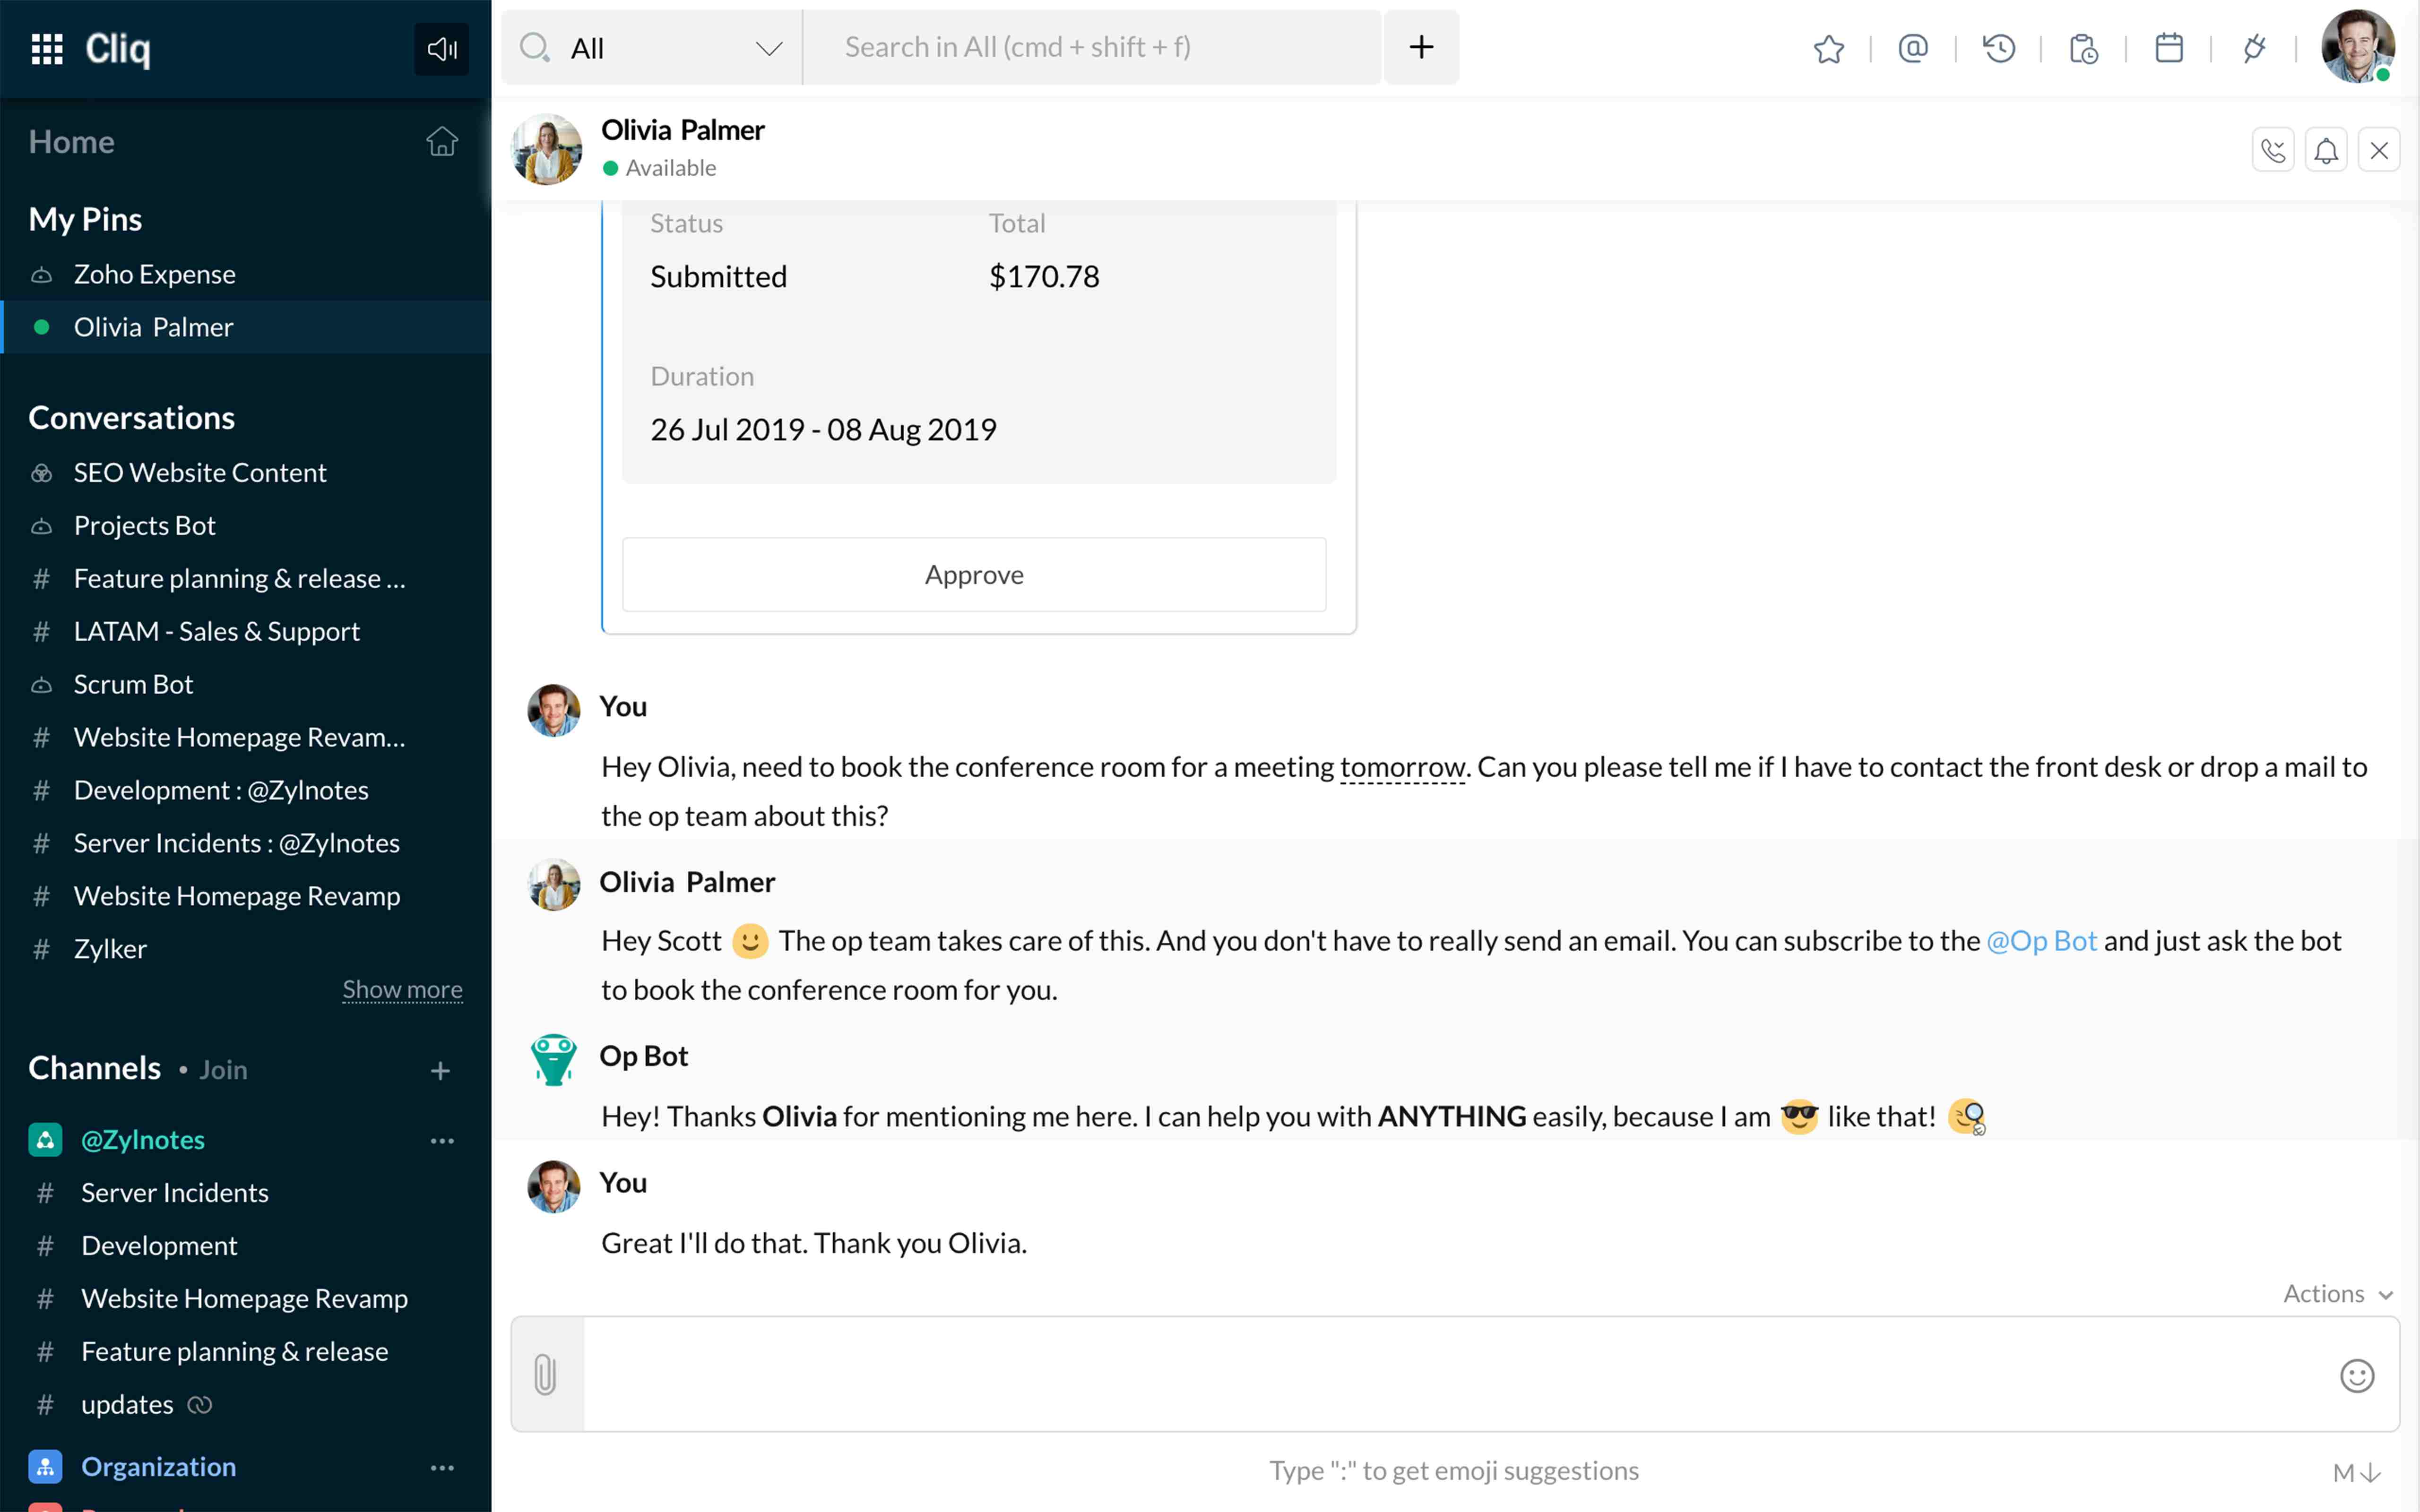Open the emoji picker smiley

2356,1376
